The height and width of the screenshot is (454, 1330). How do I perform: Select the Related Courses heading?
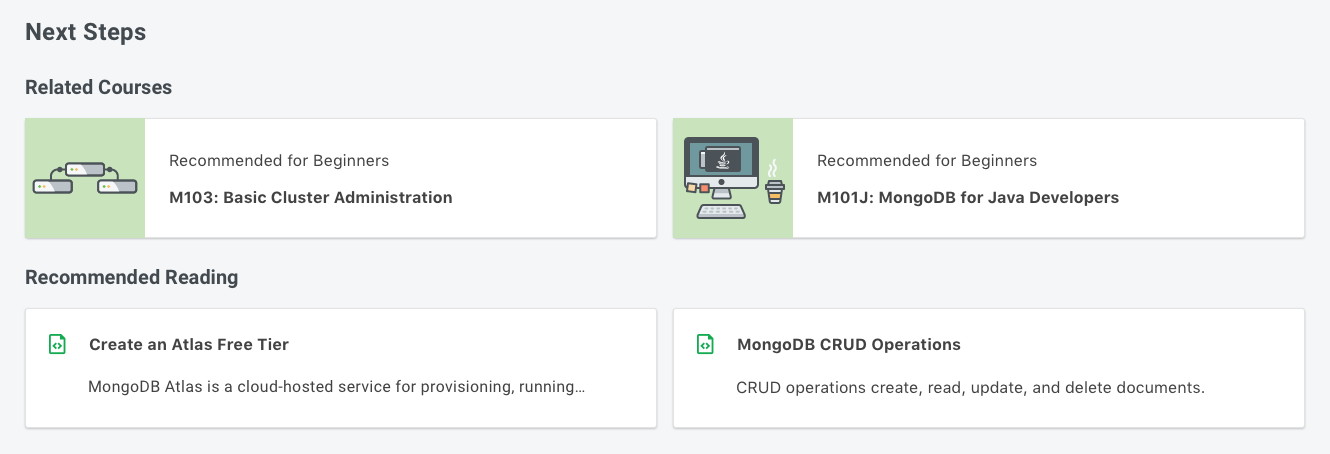tap(99, 87)
